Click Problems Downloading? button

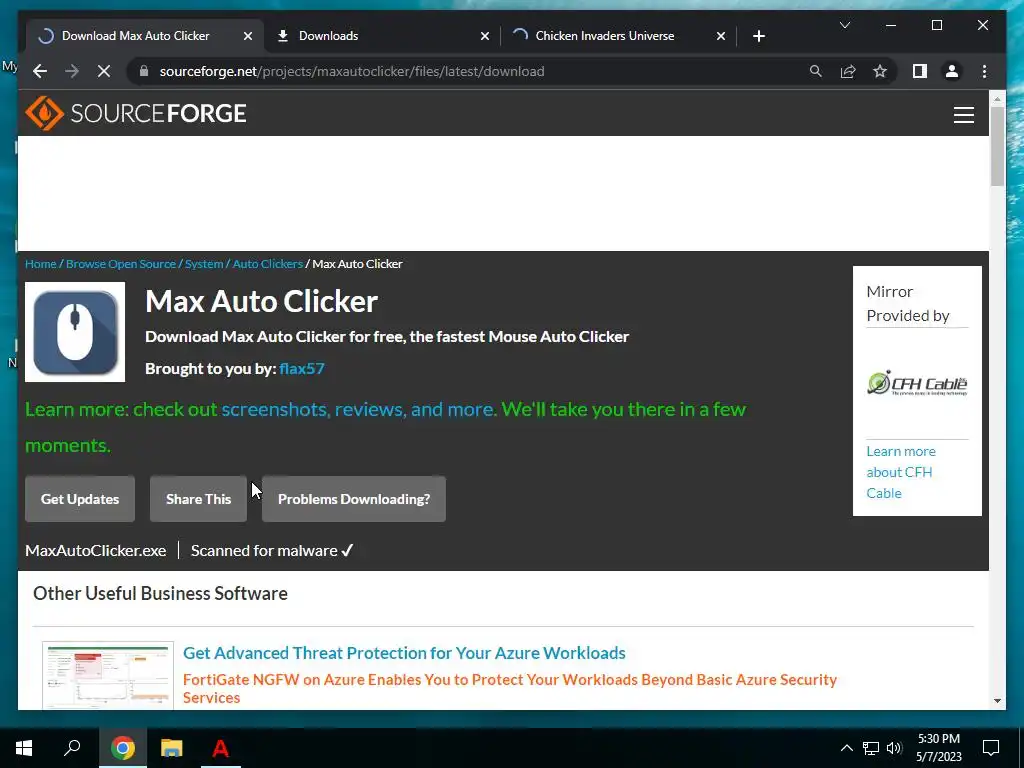pyautogui.click(x=354, y=499)
